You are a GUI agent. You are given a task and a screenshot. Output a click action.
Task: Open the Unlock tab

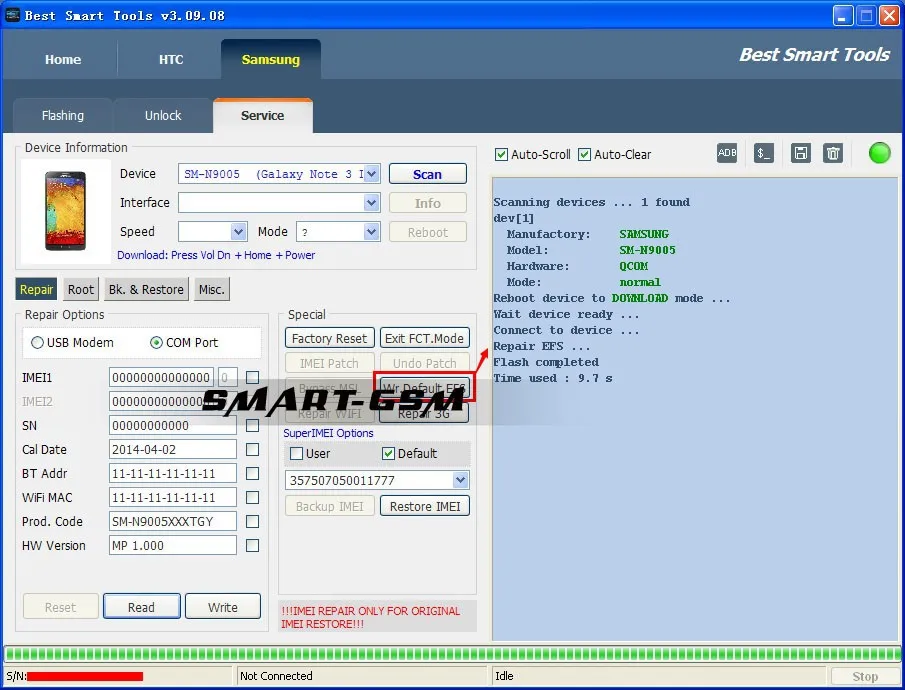(x=163, y=115)
